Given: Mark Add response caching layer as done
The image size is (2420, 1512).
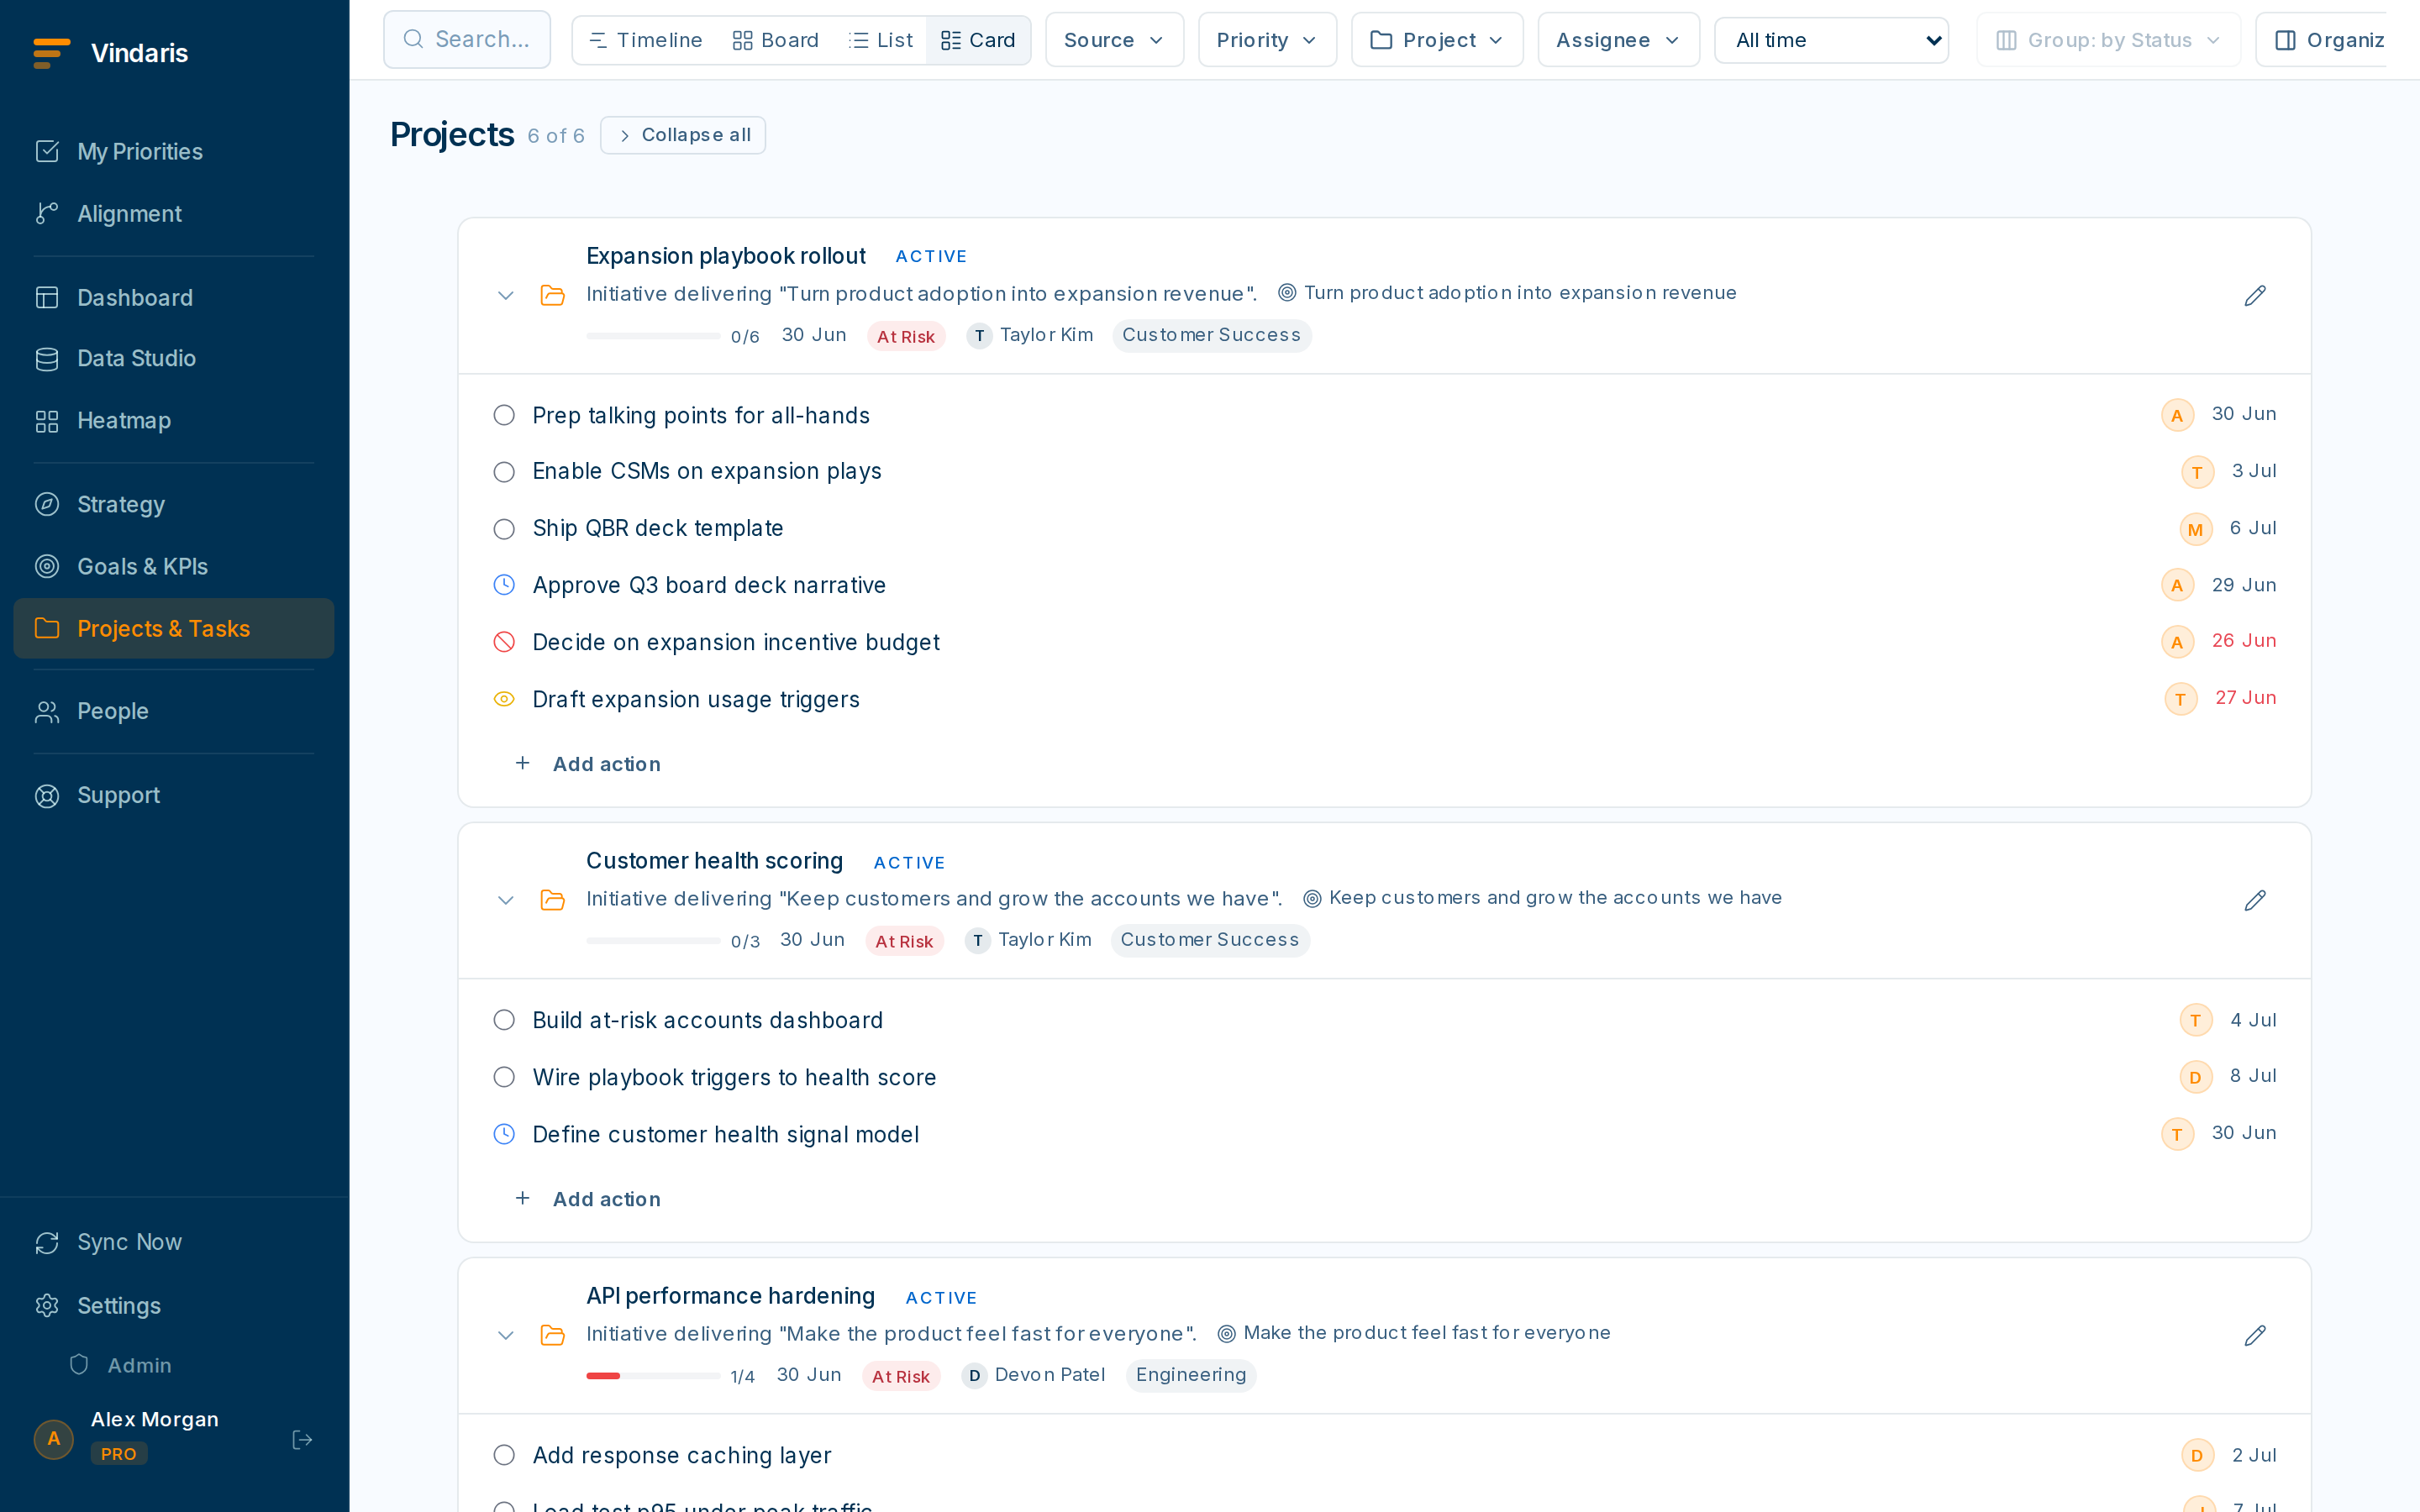Looking at the screenshot, I should coord(504,1455).
